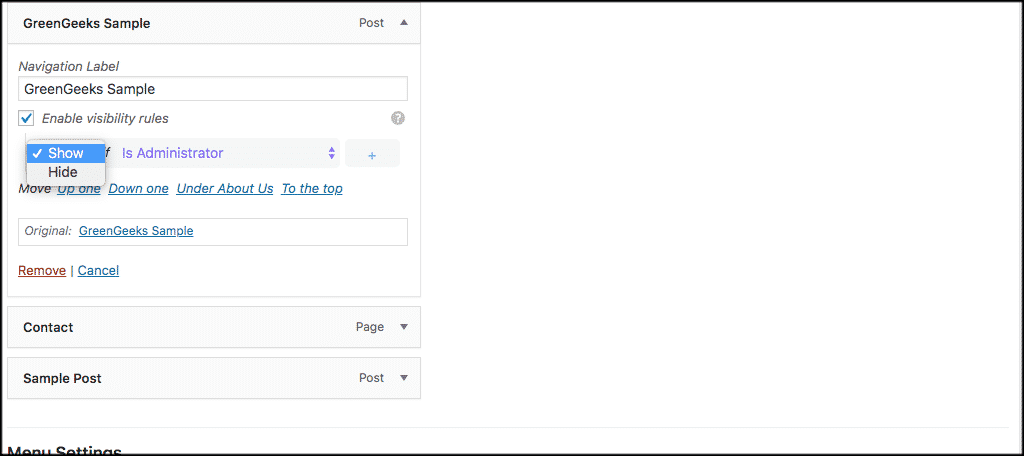The image size is (1024, 456).
Task: Add a visibility rule with plus button
Action: (372, 154)
